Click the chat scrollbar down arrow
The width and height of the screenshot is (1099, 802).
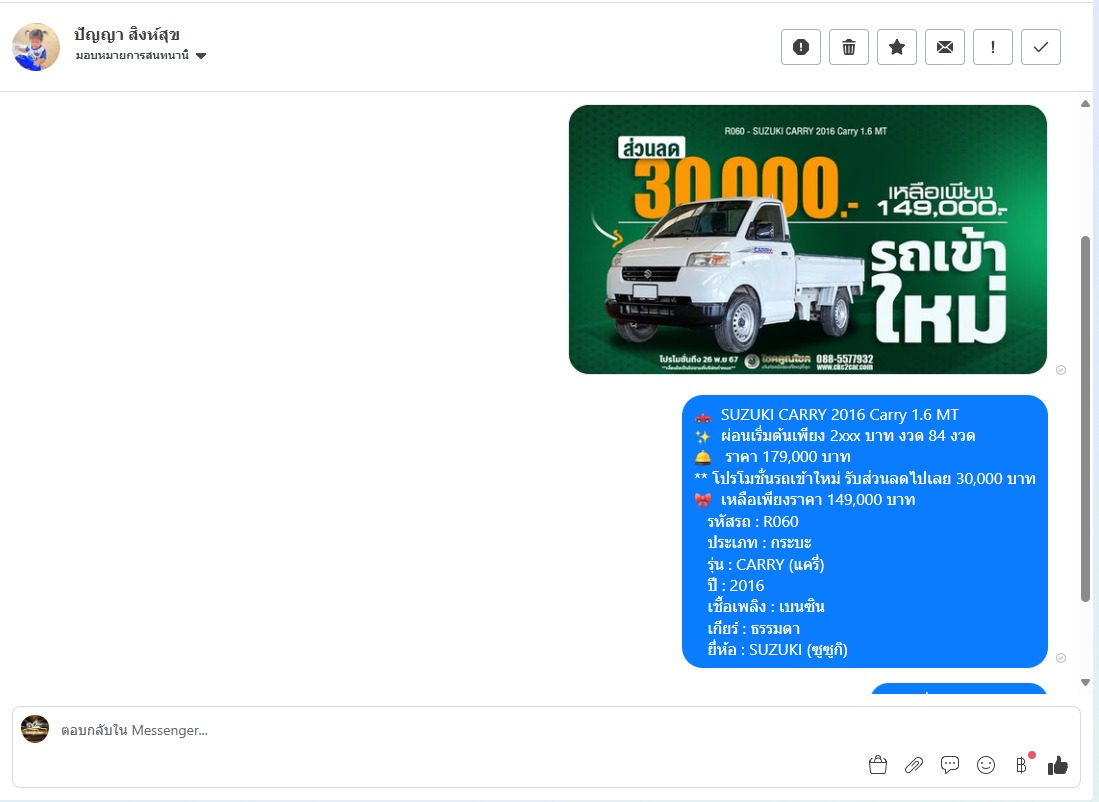[x=1085, y=682]
